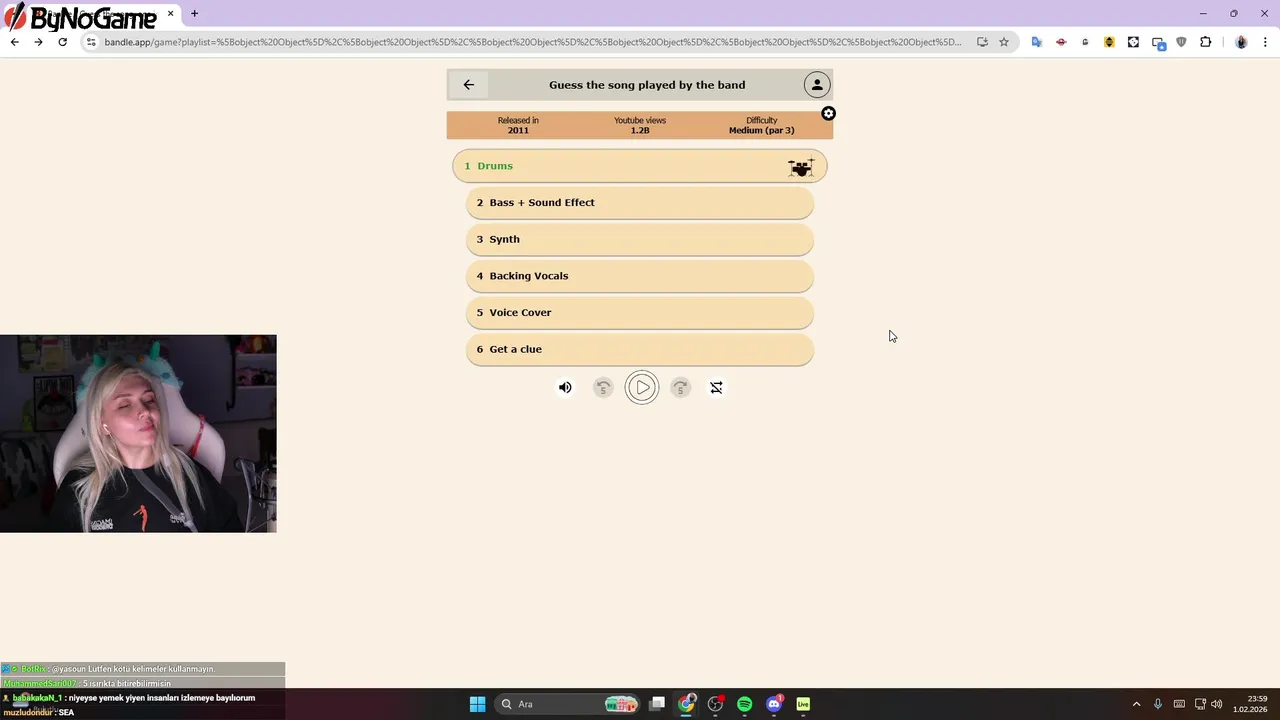Click the 'Released in 2011' info
This screenshot has width=1280, height=720.
pos(518,125)
